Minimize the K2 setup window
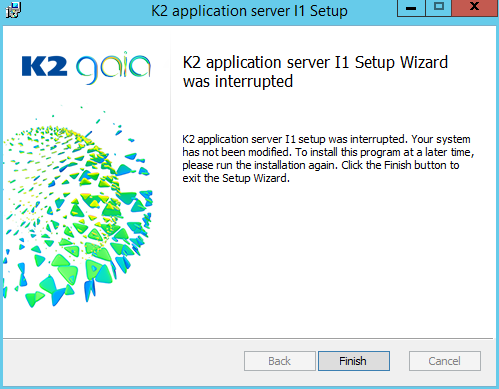The image size is (499, 389). [411, 7]
